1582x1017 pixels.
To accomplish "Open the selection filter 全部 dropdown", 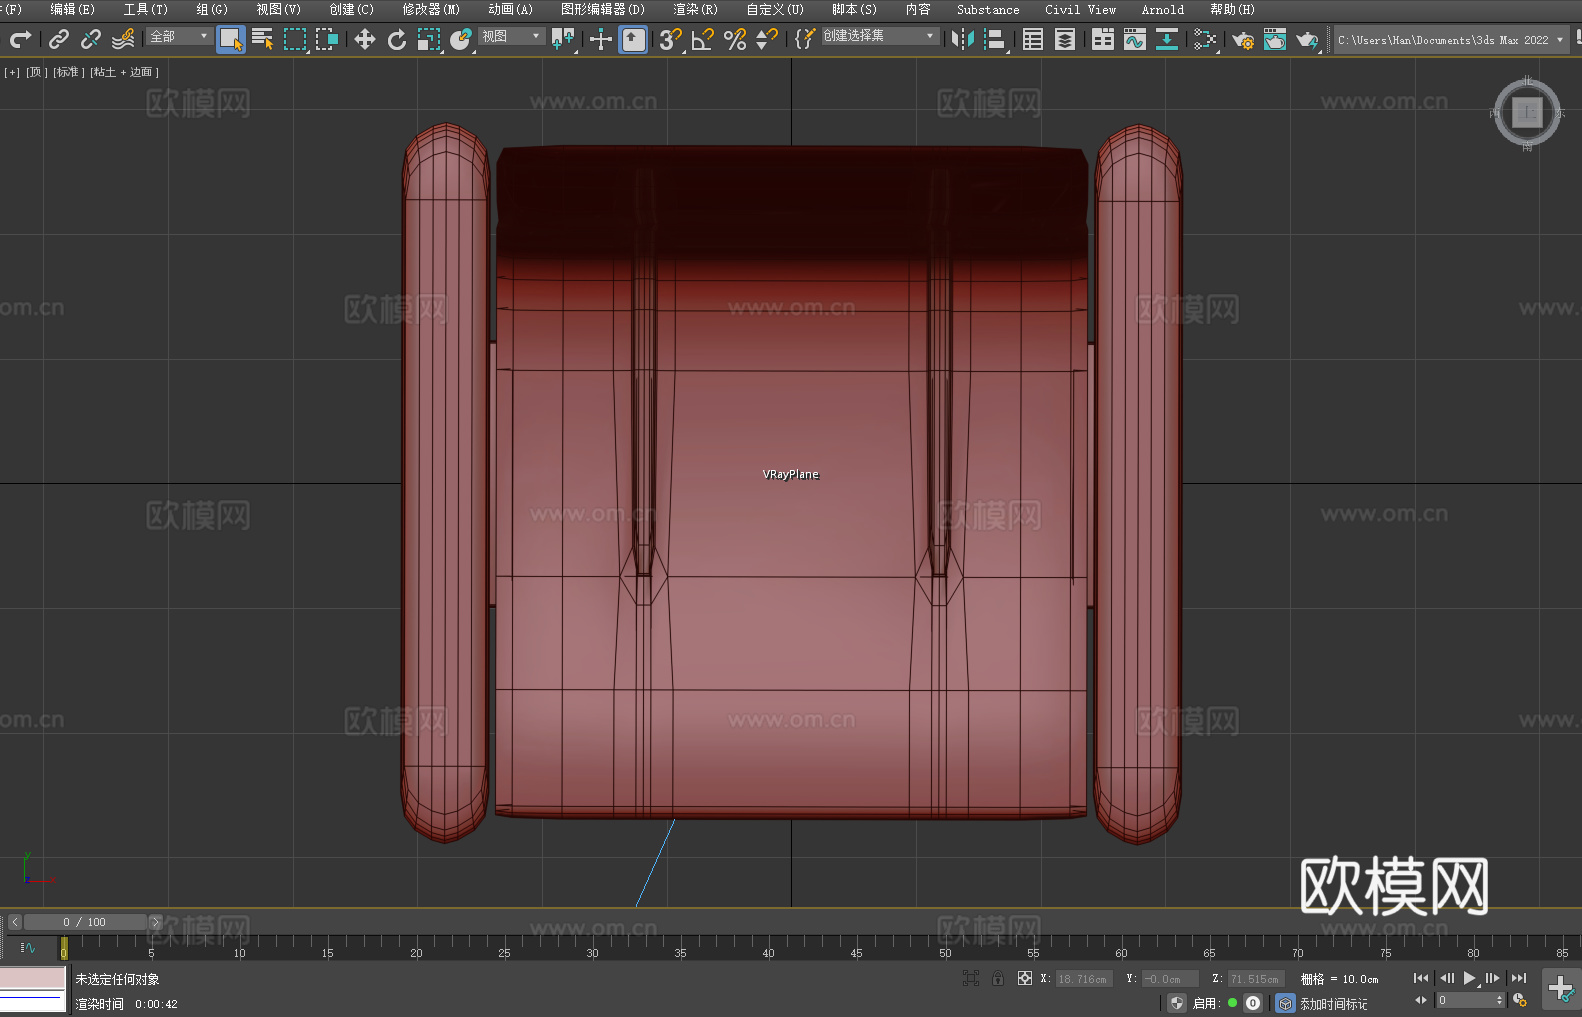I will tap(180, 36).
